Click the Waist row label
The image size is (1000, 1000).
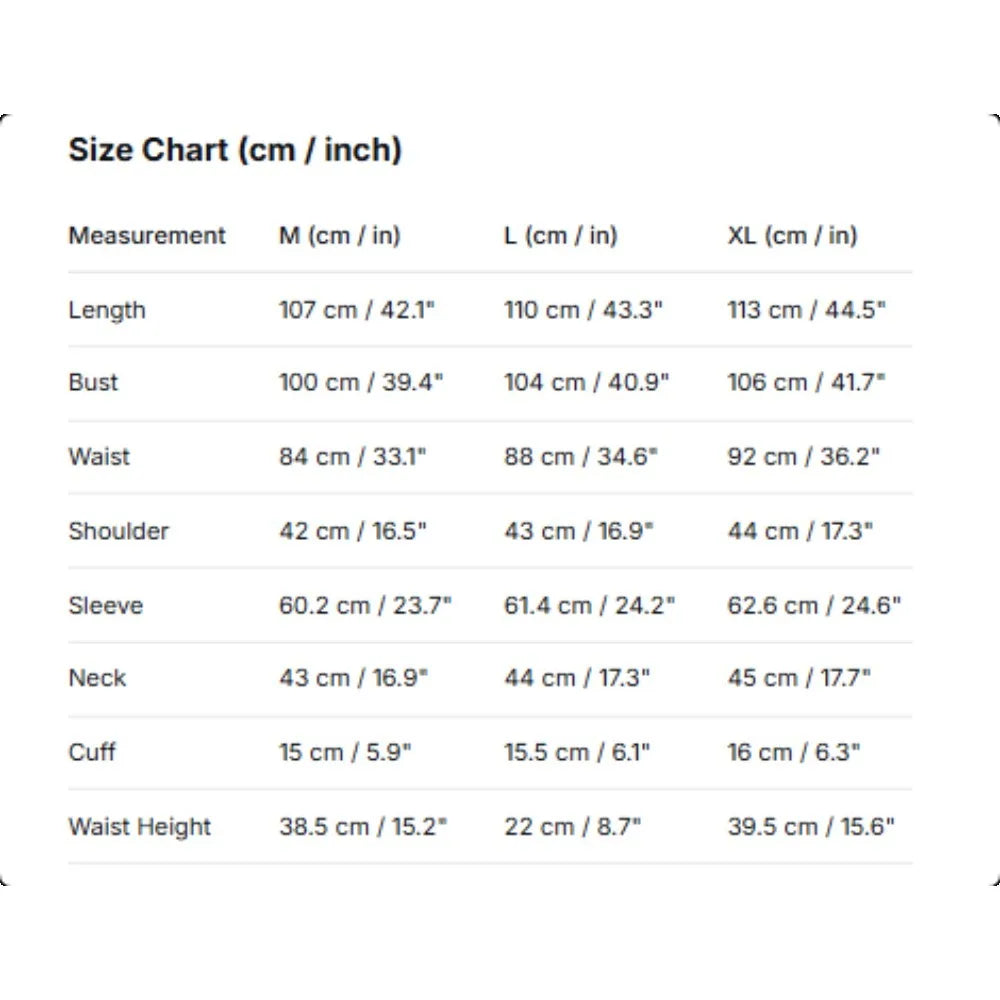pyautogui.click(x=99, y=457)
